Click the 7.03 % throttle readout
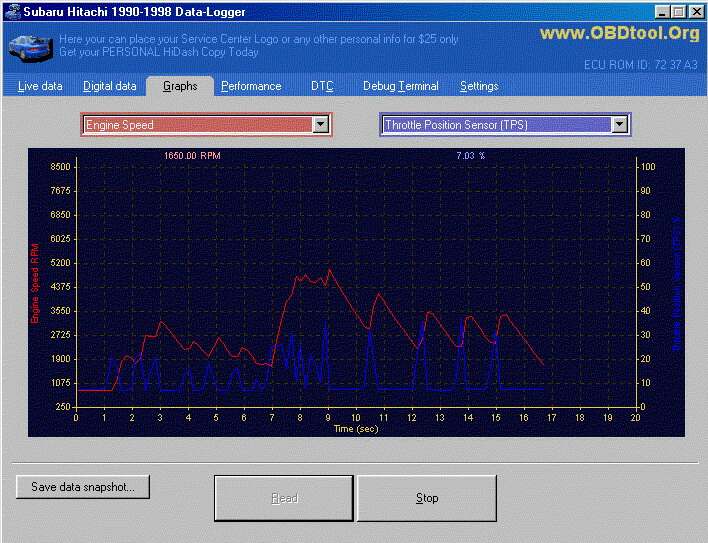The image size is (708, 543). pos(470,156)
